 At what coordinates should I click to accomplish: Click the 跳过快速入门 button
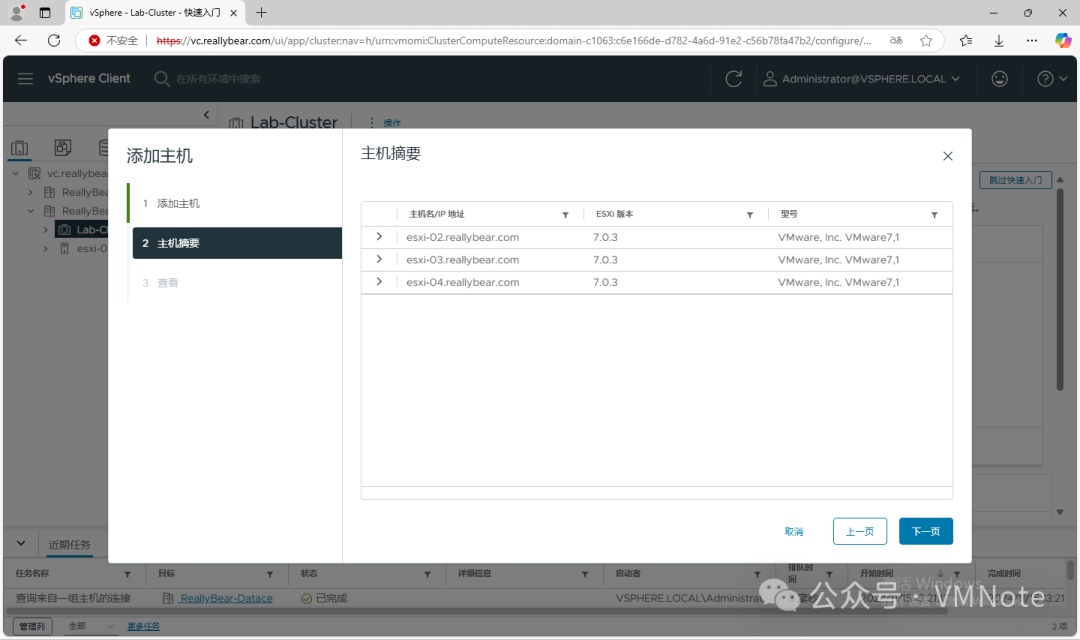pos(1015,180)
